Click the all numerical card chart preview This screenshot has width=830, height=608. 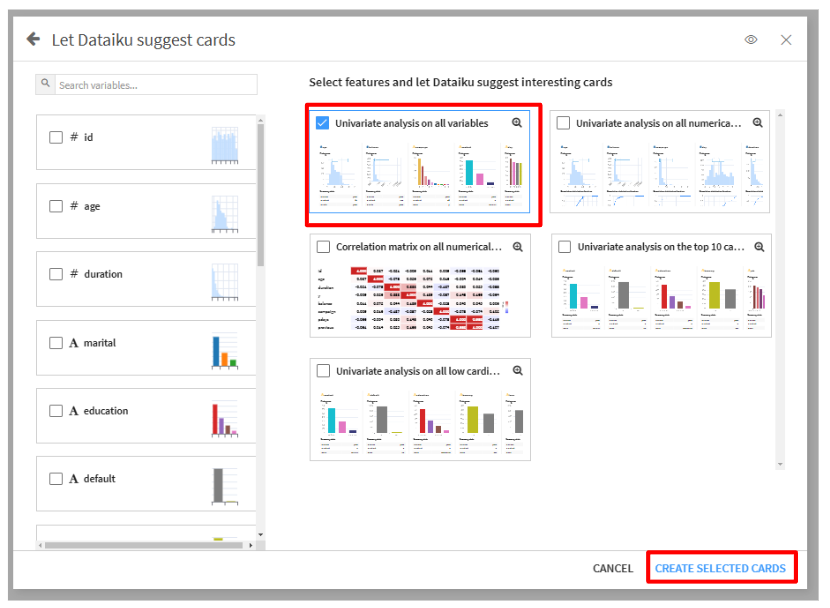tap(662, 174)
